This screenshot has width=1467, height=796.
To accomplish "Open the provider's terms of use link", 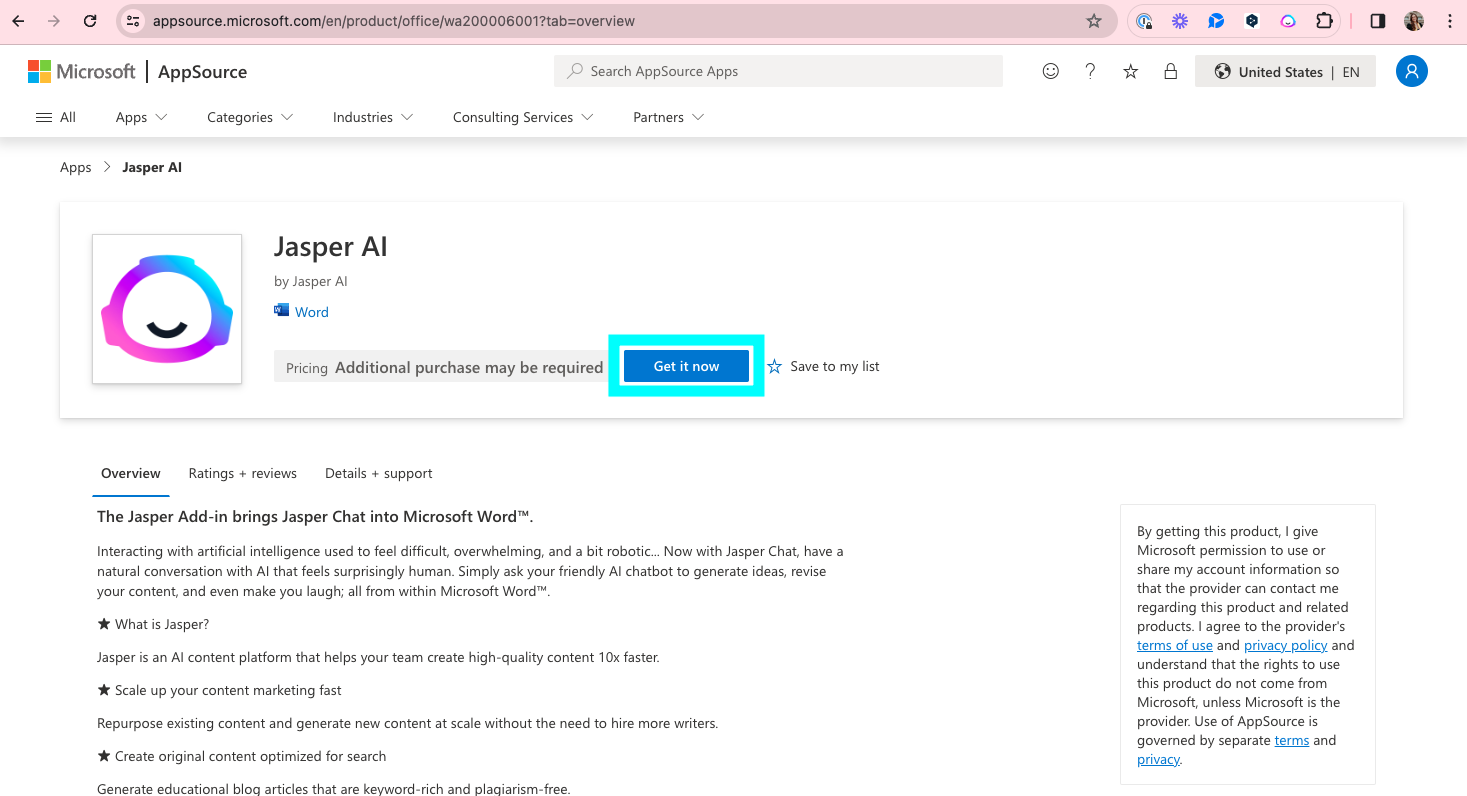I will coord(1175,645).
